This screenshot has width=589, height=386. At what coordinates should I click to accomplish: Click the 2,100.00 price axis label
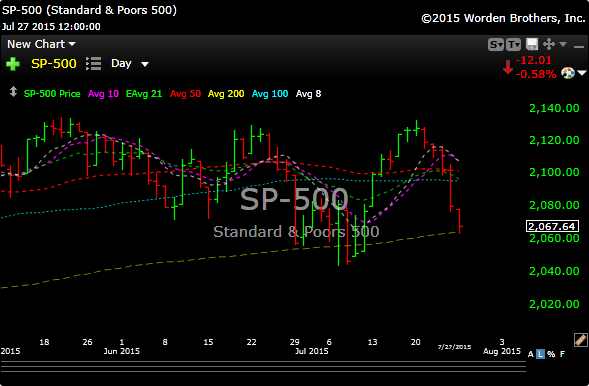point(554,172)
